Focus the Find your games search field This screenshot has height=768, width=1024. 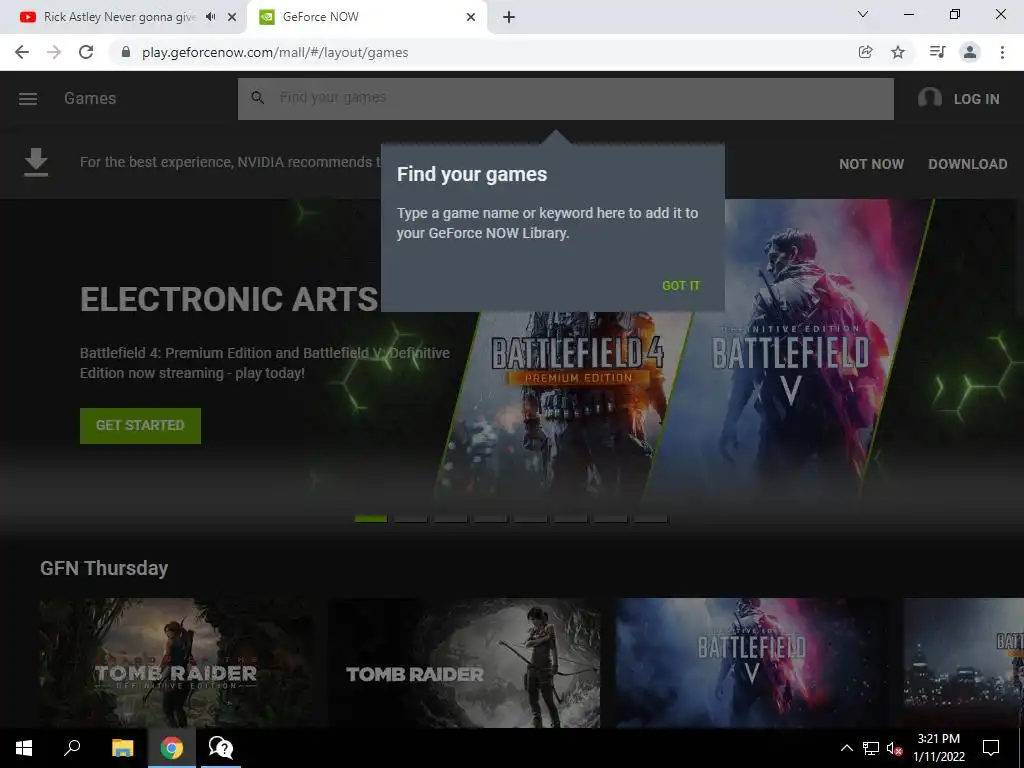pos(566,99)
